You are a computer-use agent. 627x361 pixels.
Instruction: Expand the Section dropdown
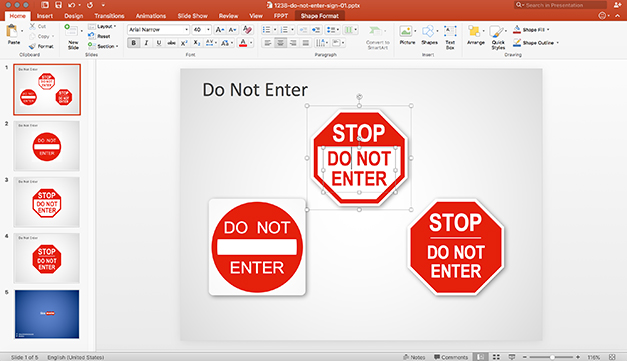tap(117, 46)
